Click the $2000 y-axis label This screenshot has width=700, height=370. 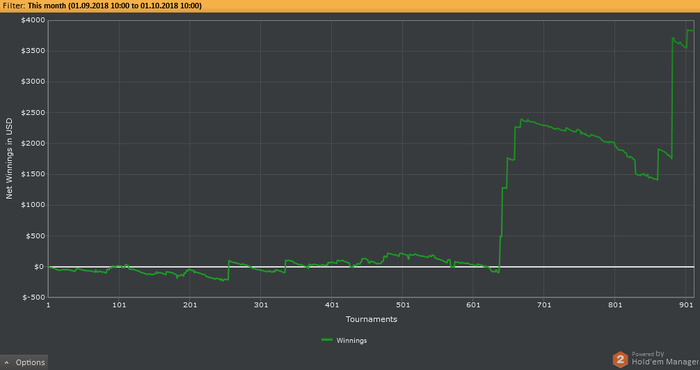[x=33, y=144]
